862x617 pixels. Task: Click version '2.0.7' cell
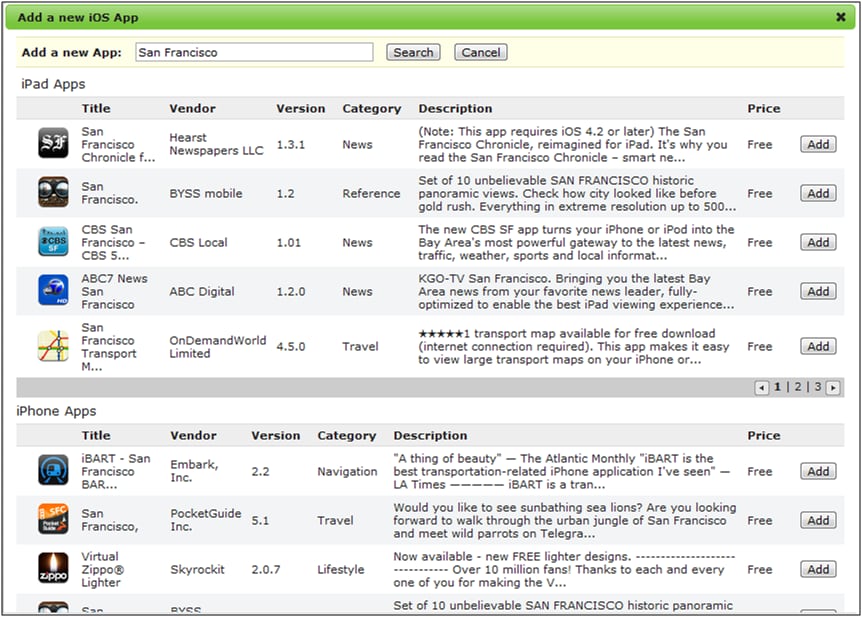(x=266, y=570)
